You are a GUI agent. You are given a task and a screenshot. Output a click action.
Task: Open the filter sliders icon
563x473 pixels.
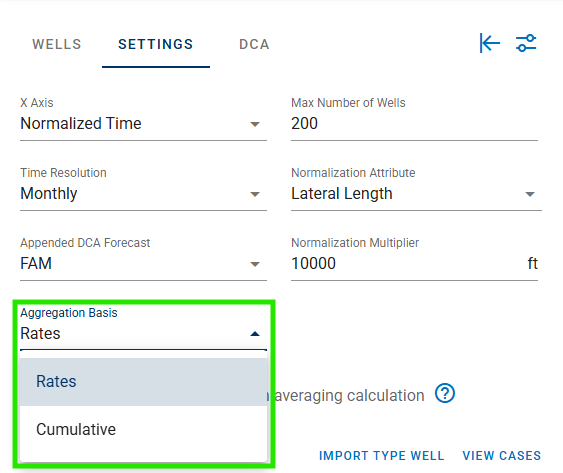coord(526,43)
